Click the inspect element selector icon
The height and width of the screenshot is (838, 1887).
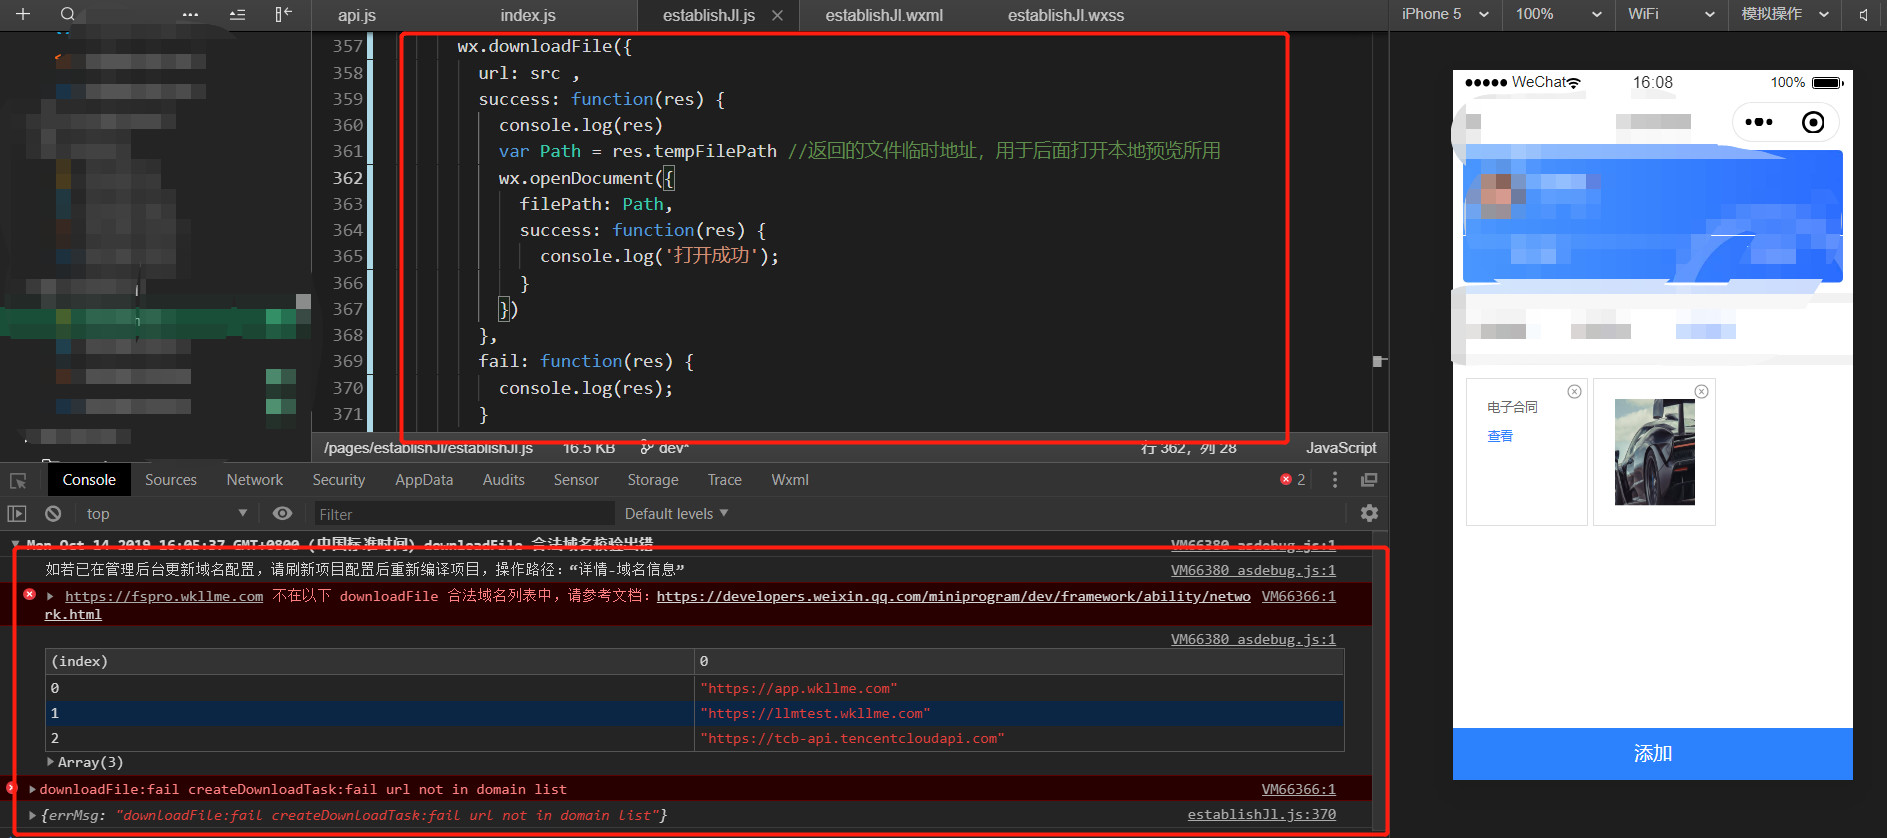18,481
